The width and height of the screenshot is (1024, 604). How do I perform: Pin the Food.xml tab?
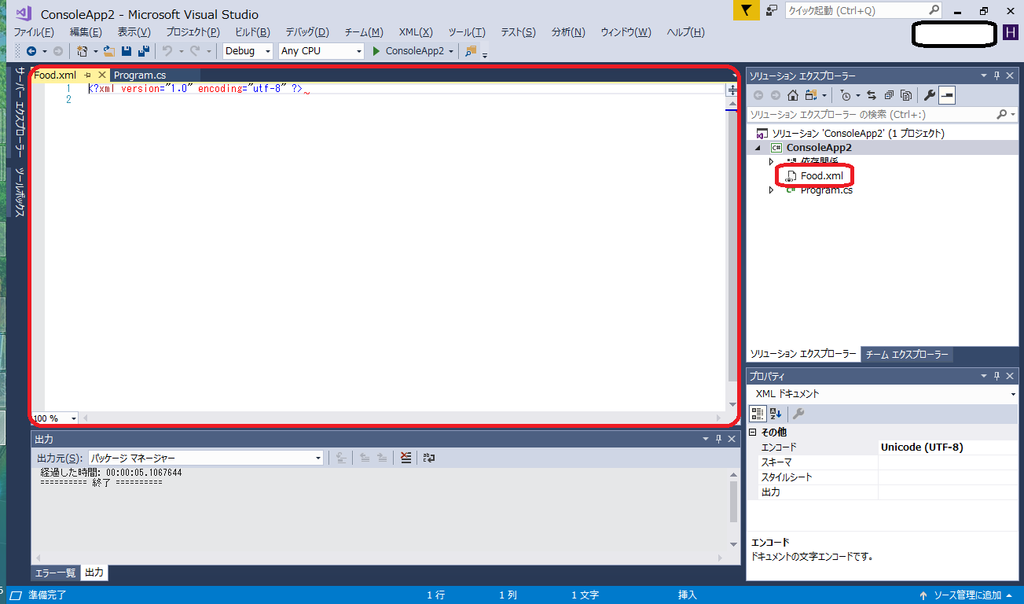(x=88, y=75)
